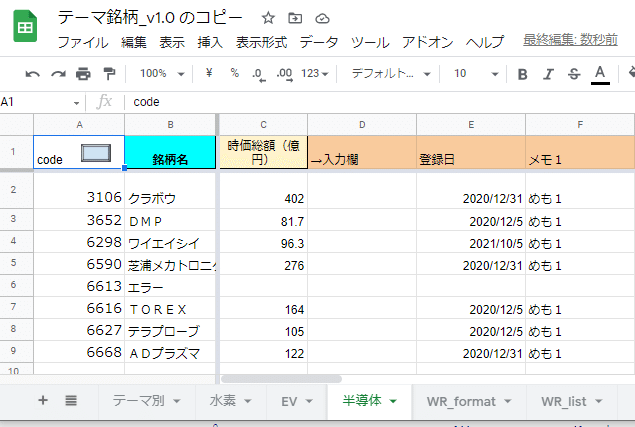The height and width of the screenshot is (427, 635).
Task: Select the 登録日 header cell
Action: (x=471, y=152)
